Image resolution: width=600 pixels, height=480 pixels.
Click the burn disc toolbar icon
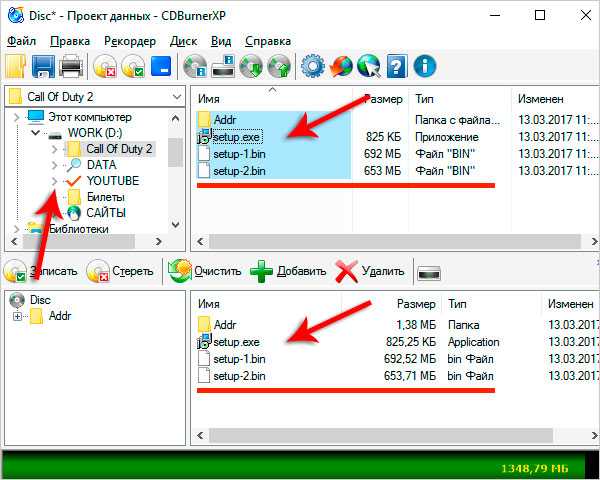[x=133, y=66]
